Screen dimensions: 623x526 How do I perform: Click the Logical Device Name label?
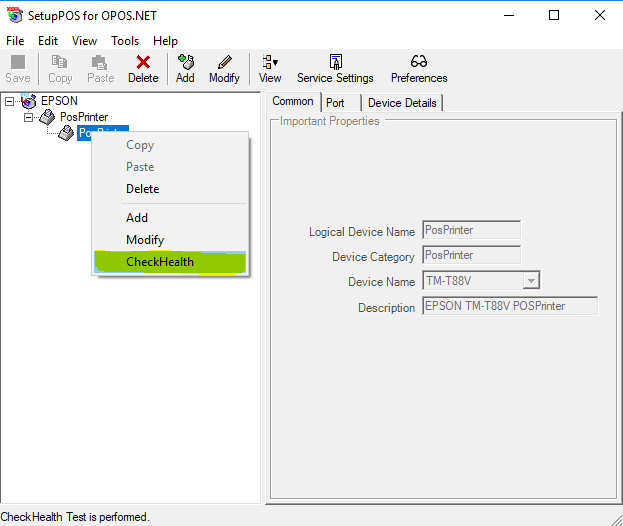362,232
